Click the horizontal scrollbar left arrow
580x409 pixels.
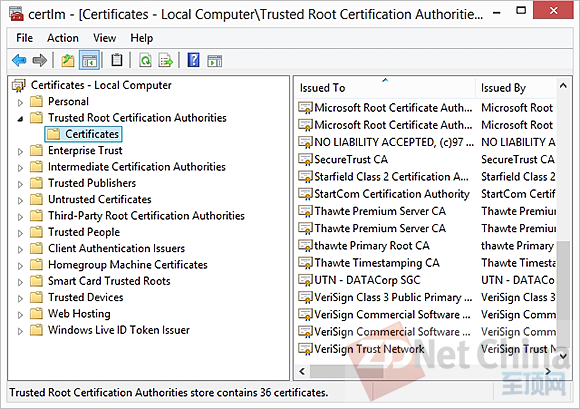(x=302, y=371)
